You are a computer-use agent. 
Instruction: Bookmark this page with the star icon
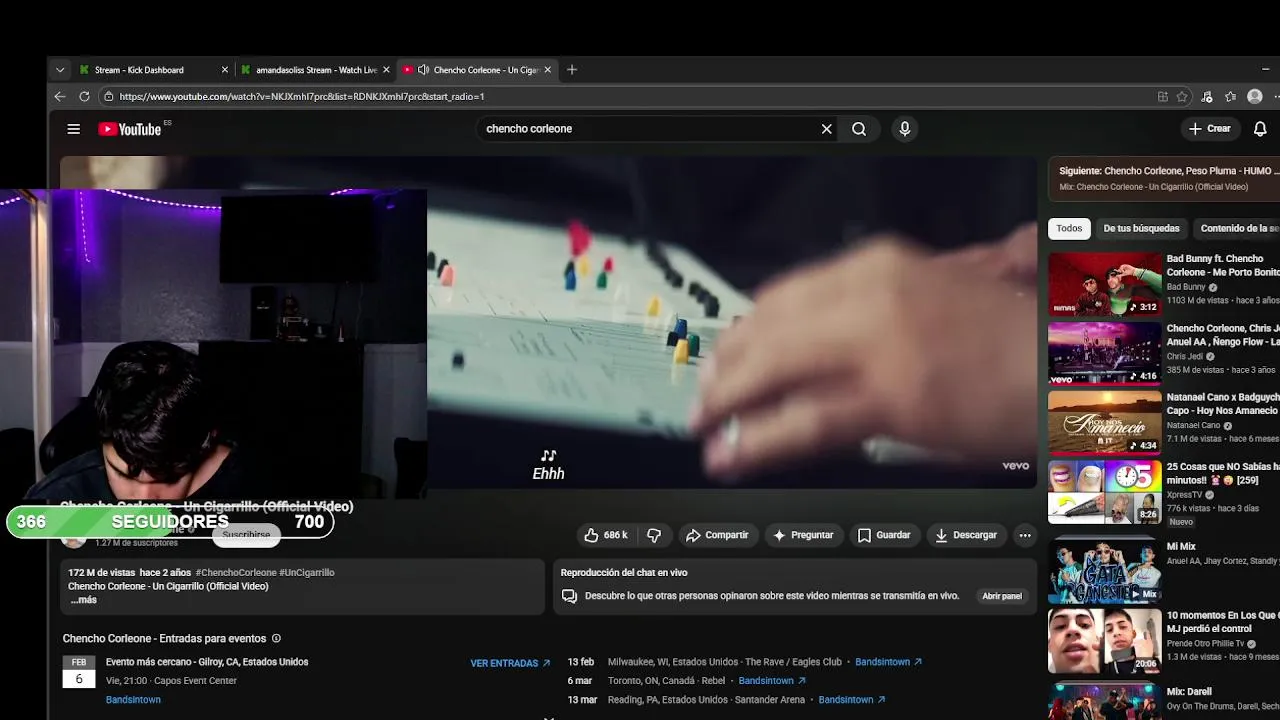1182,97
